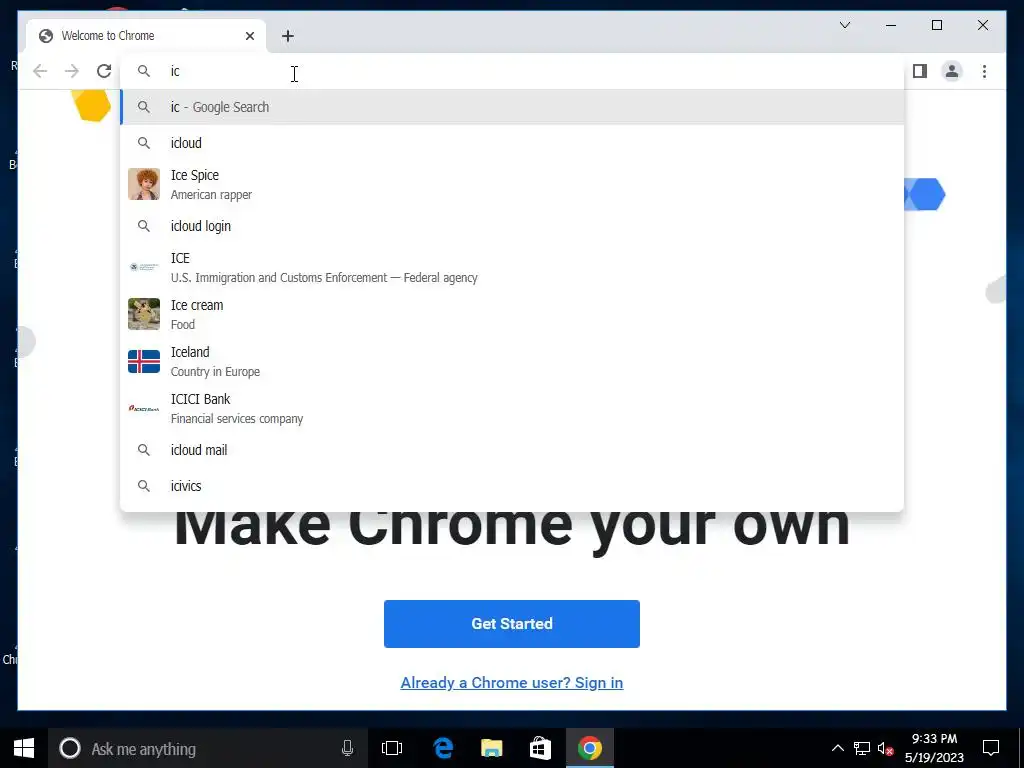Image resolution: width=1024 pixels, height=768 pixels.
Task: Select the 'ic - Google Search' suggestion
Action: click(513, 107)
